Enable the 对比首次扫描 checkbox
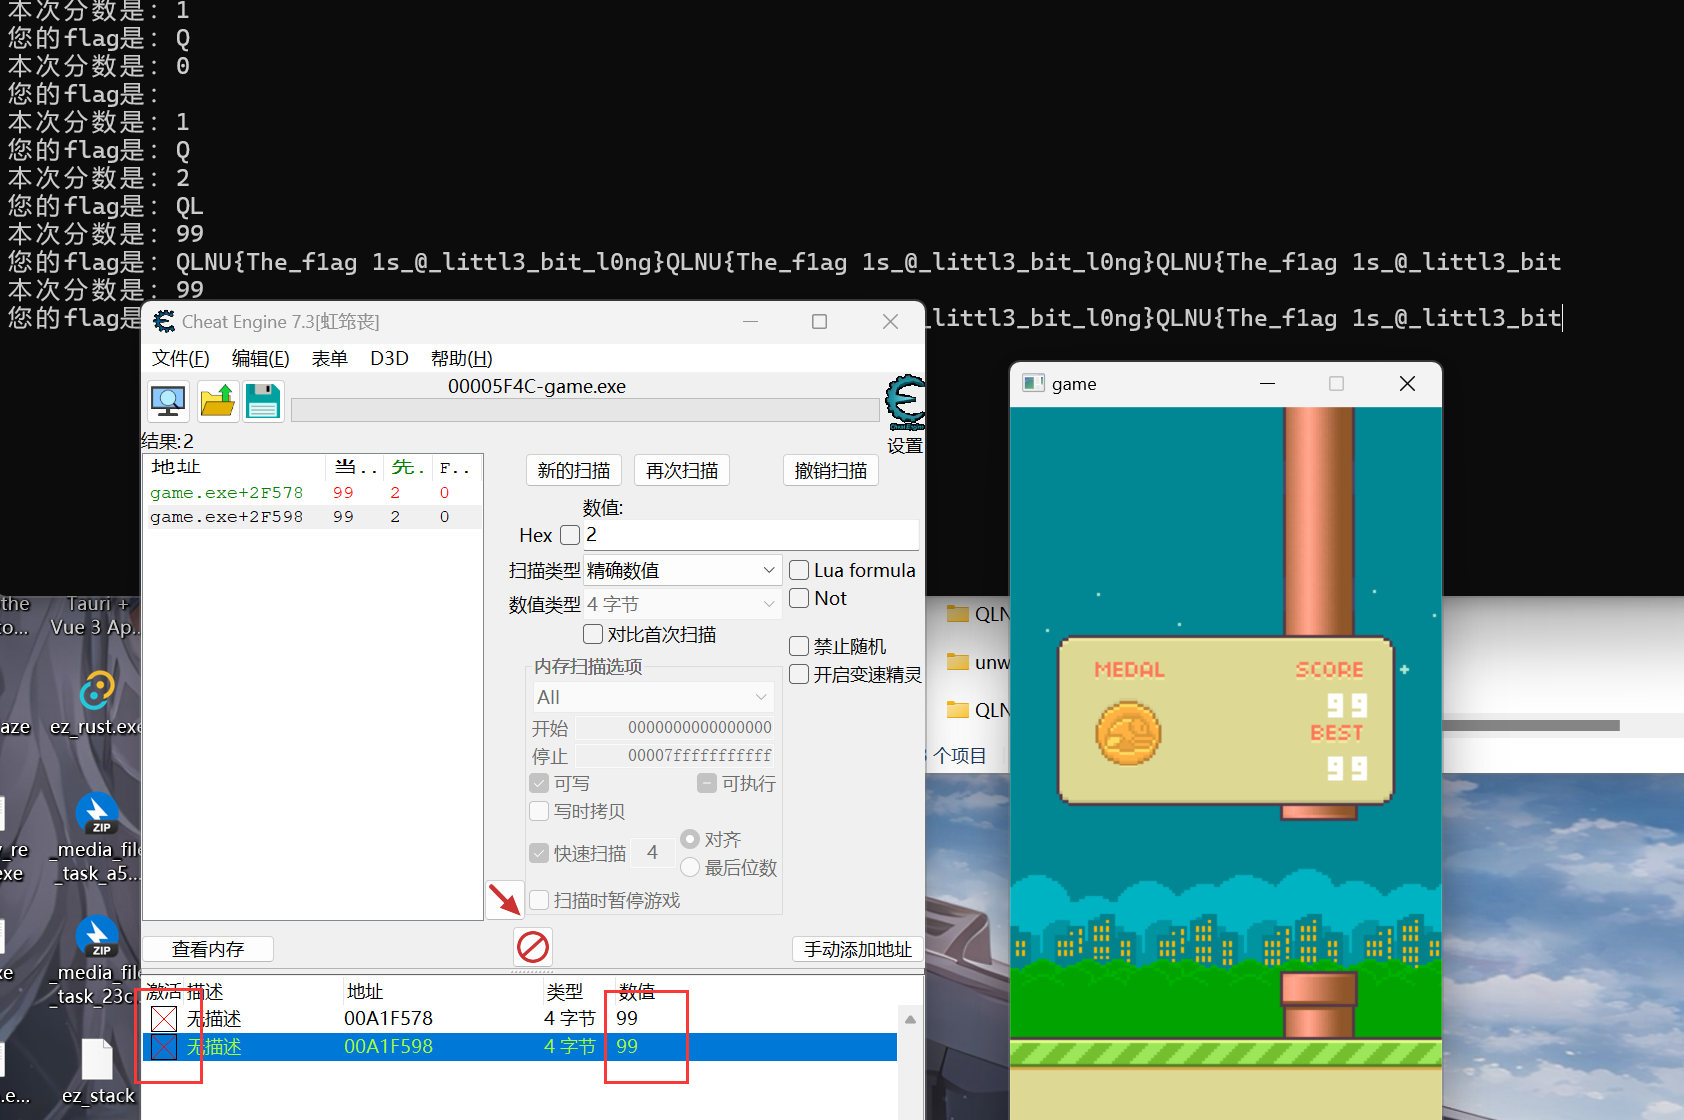This screenshot has width=1684, height=1120. (x=593, y=634)
